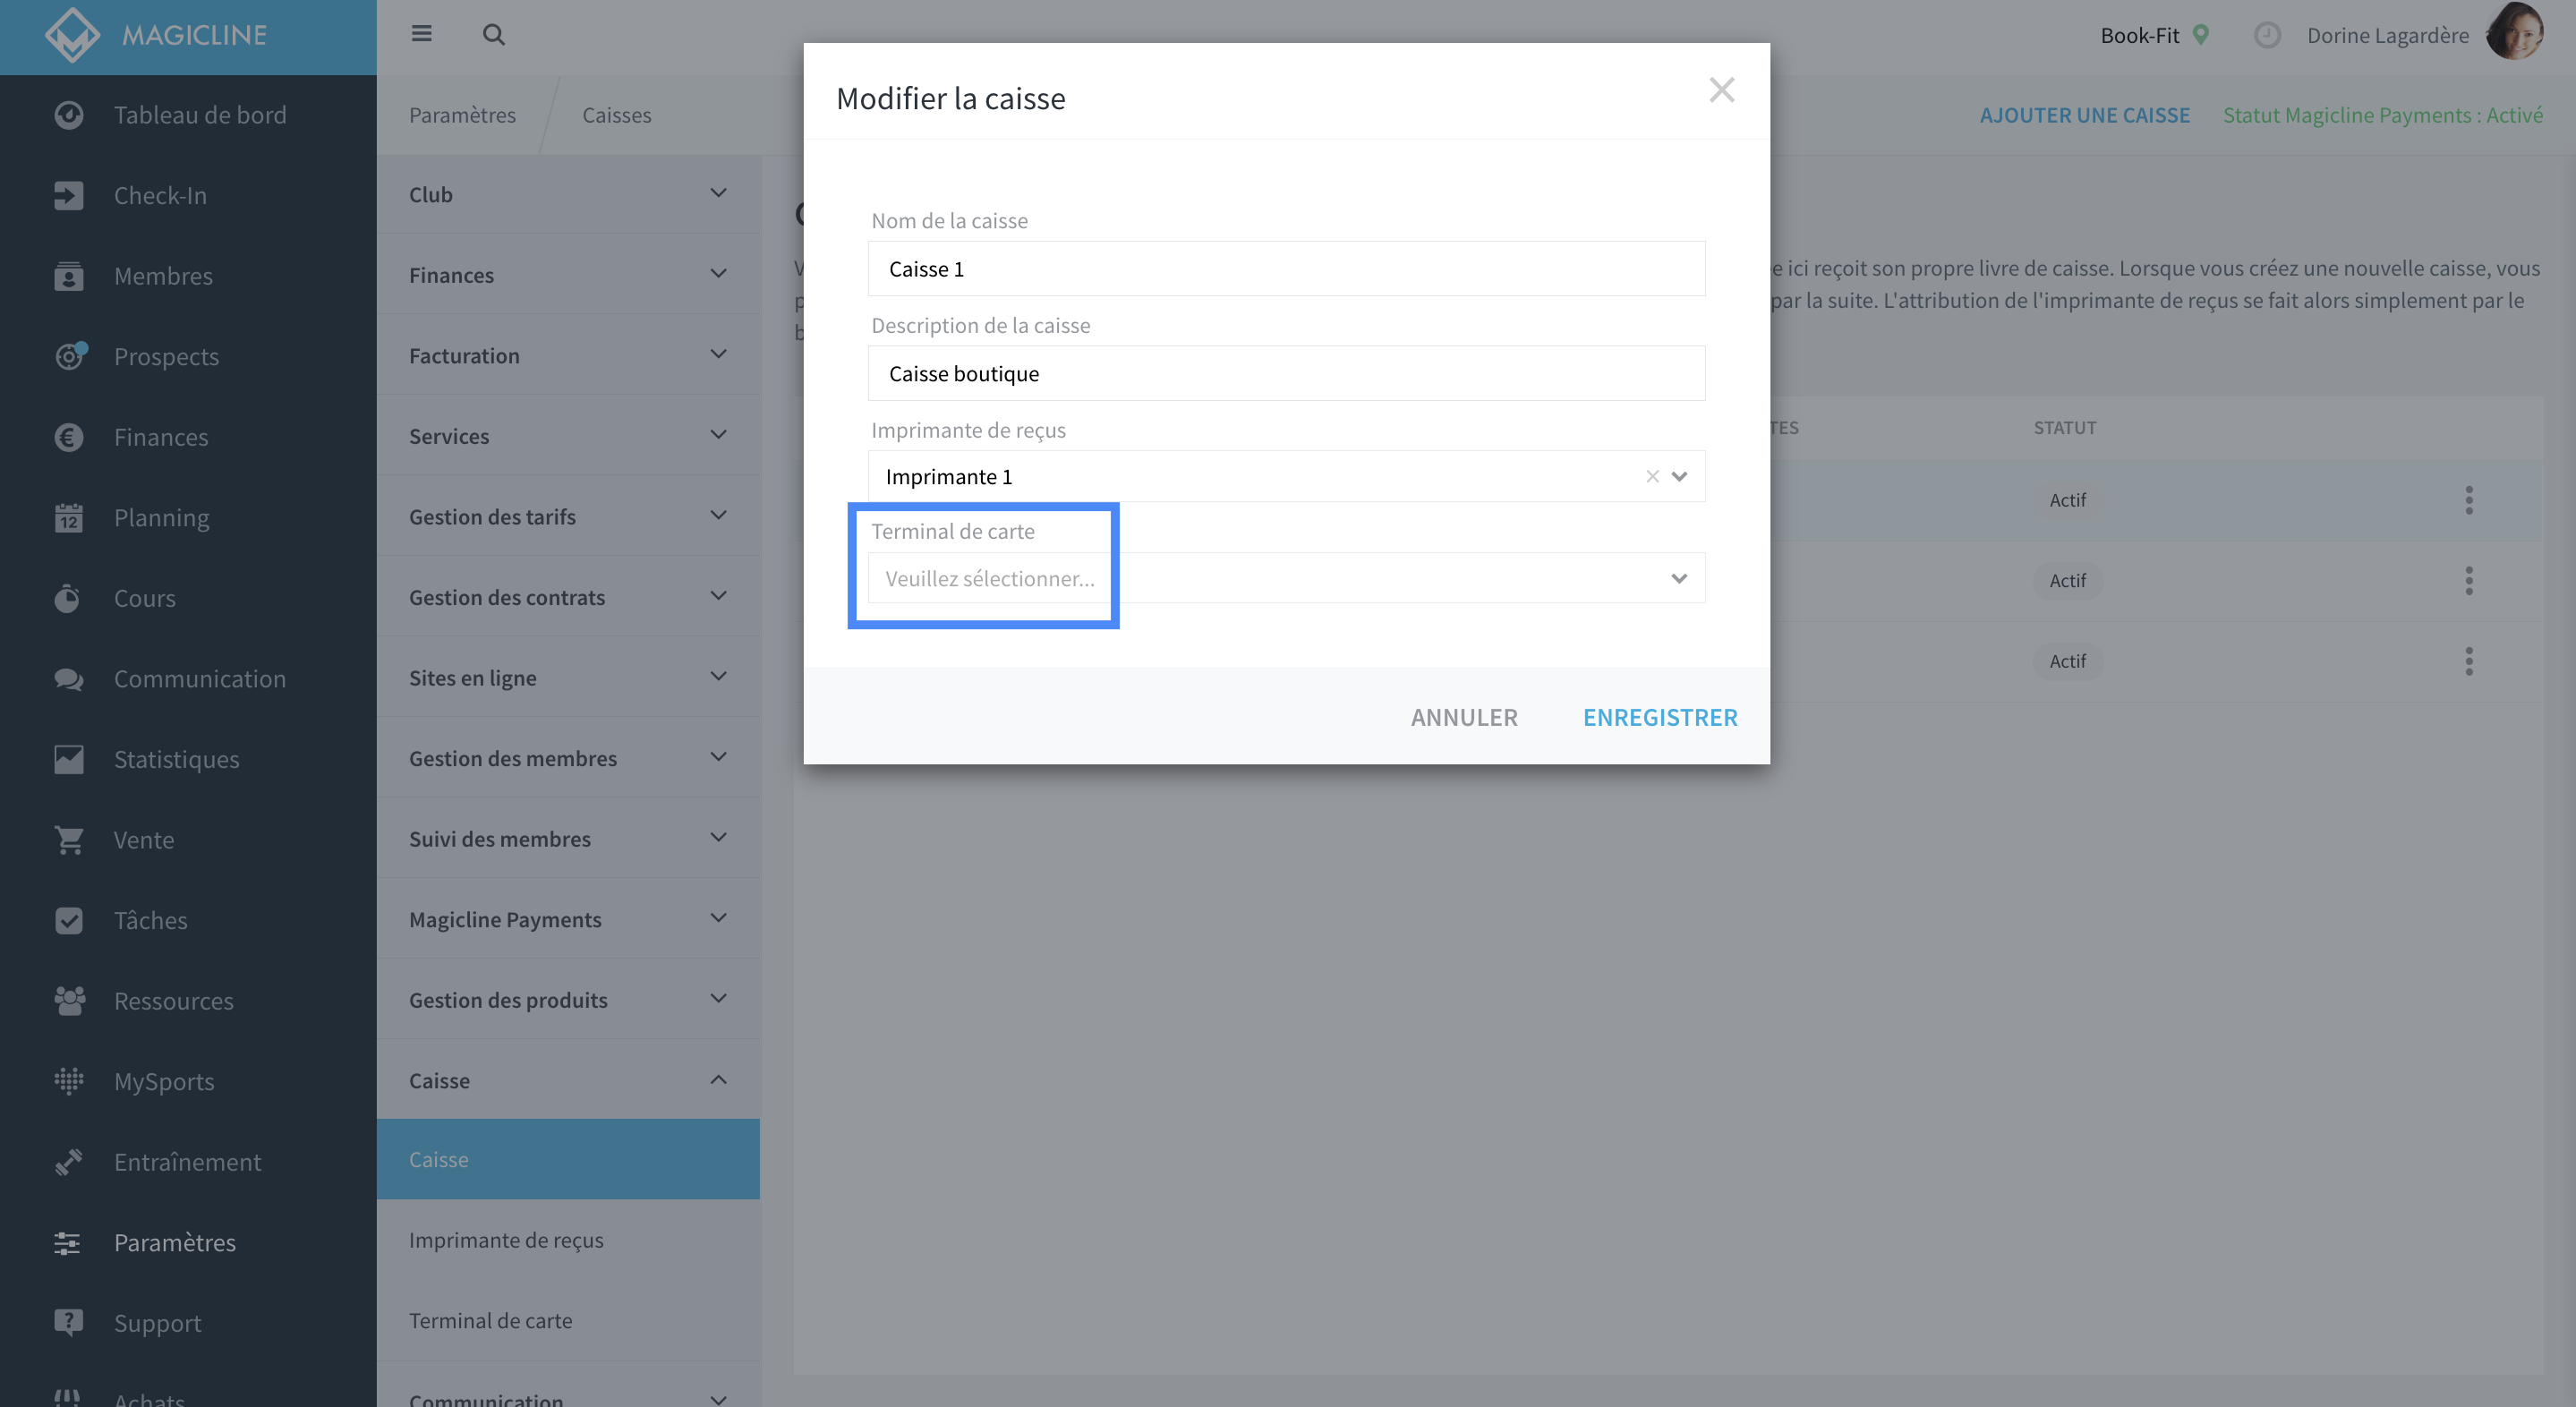Open the Imprimante de reçus dropdown arrow

(1680, 477)
